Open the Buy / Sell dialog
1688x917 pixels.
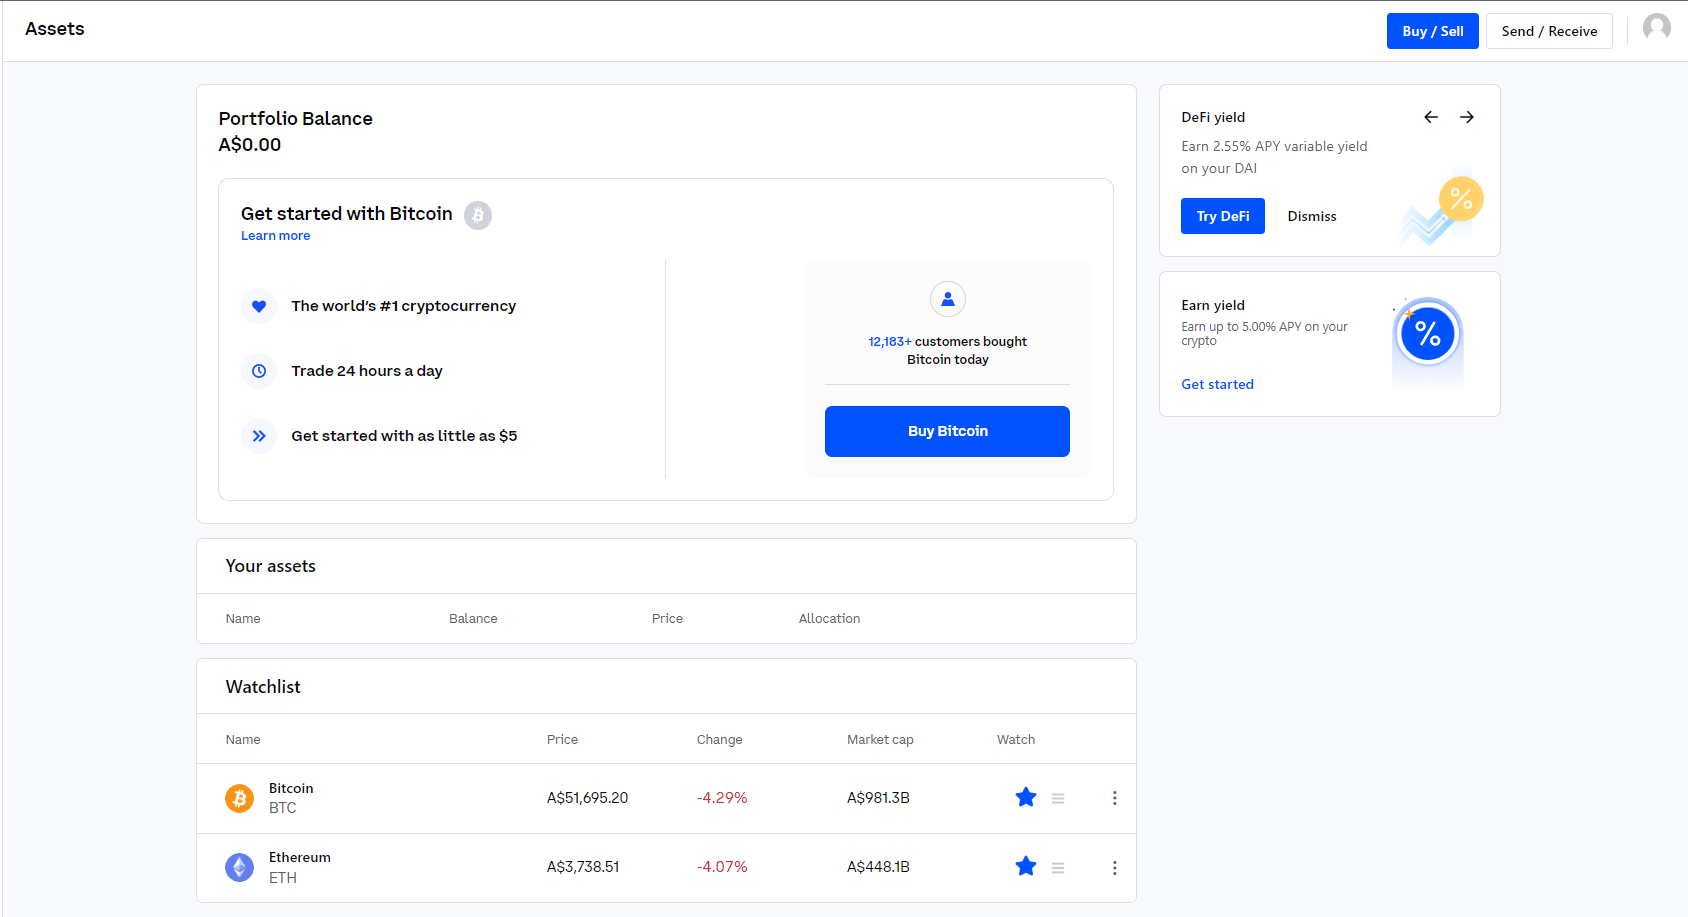[x=1432, y=31]
